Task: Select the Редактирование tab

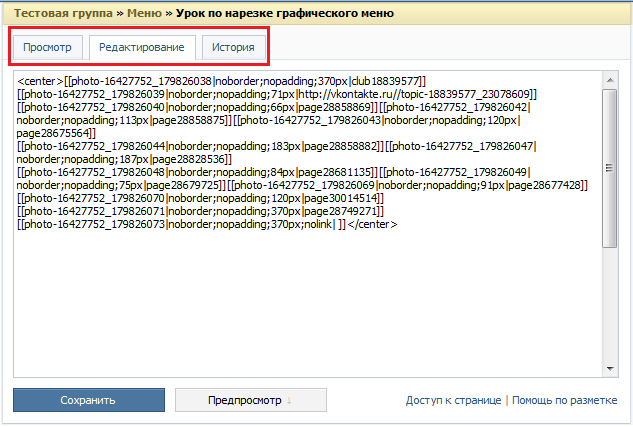Action: (x=142, y=47)
